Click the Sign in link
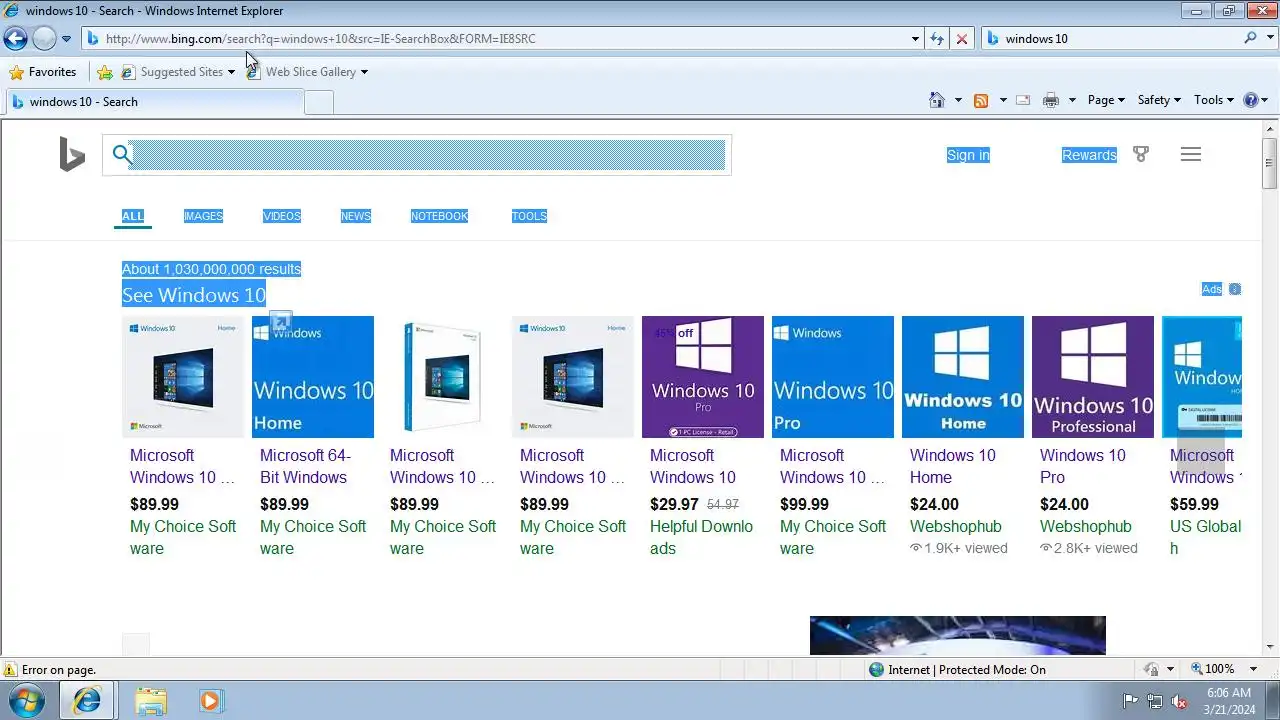 [968, 155]
